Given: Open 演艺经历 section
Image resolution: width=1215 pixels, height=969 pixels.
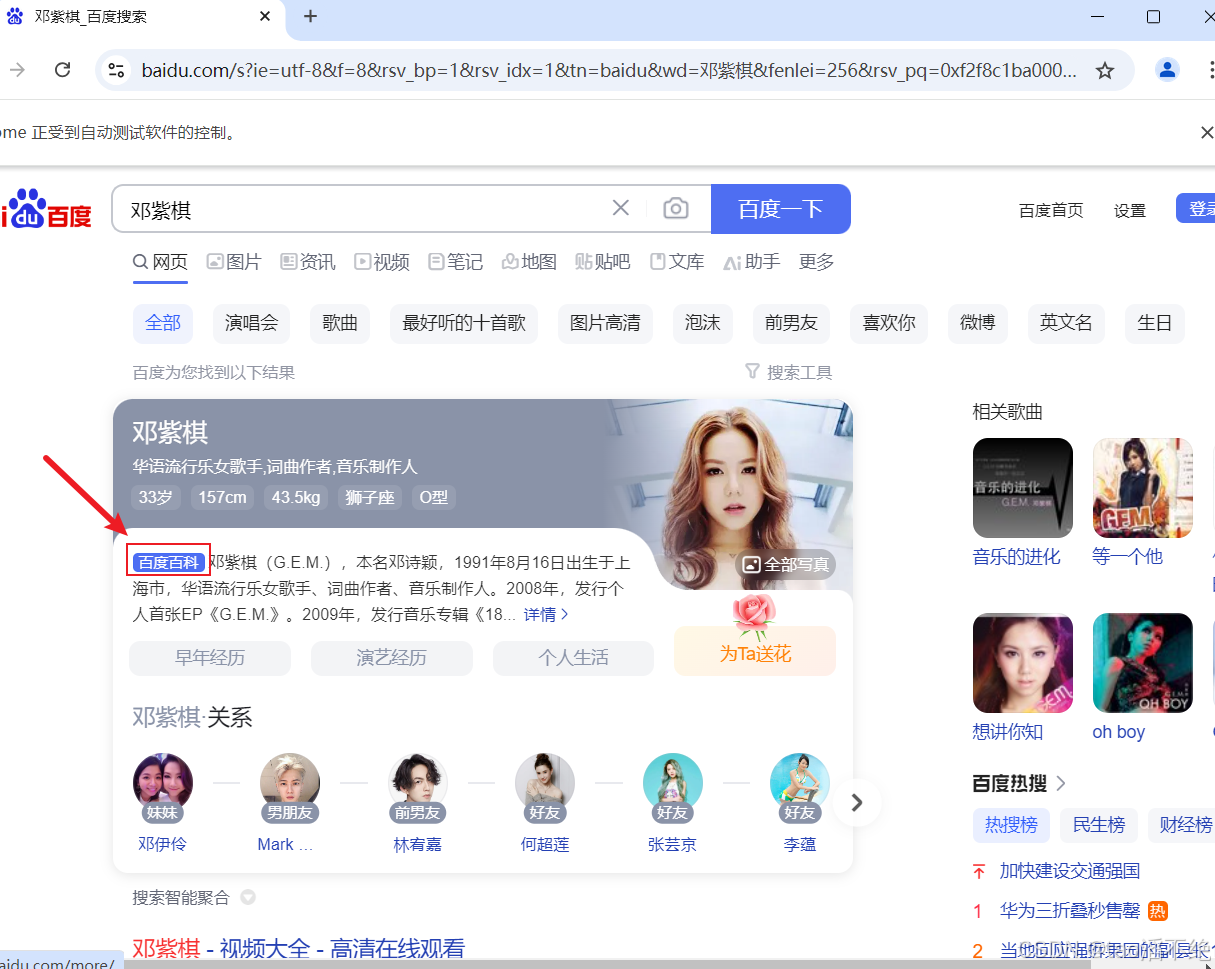Looking at the screenshot, I should tap(392, 658).
